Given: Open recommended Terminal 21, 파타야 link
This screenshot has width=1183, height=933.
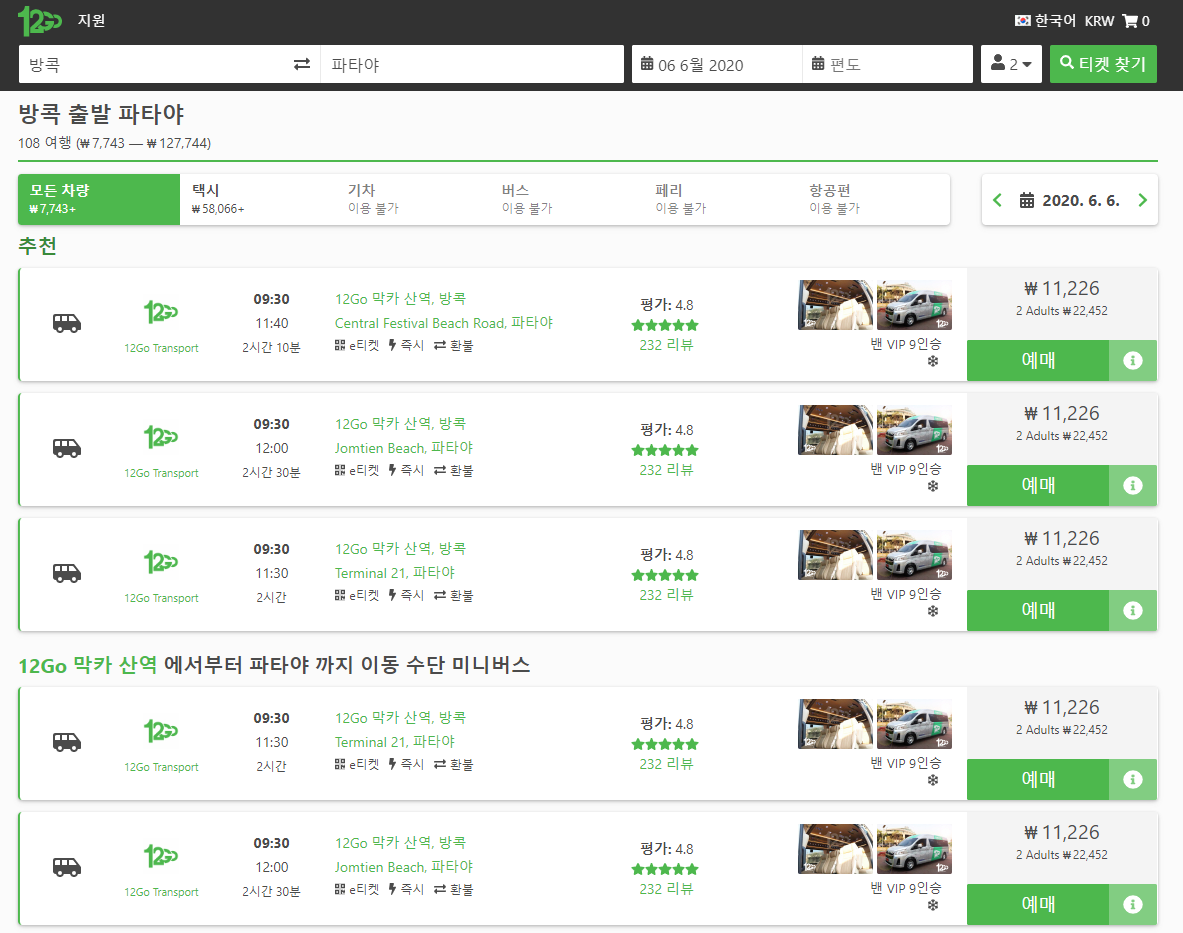Looking at the screenshot, I should [395, 573].
